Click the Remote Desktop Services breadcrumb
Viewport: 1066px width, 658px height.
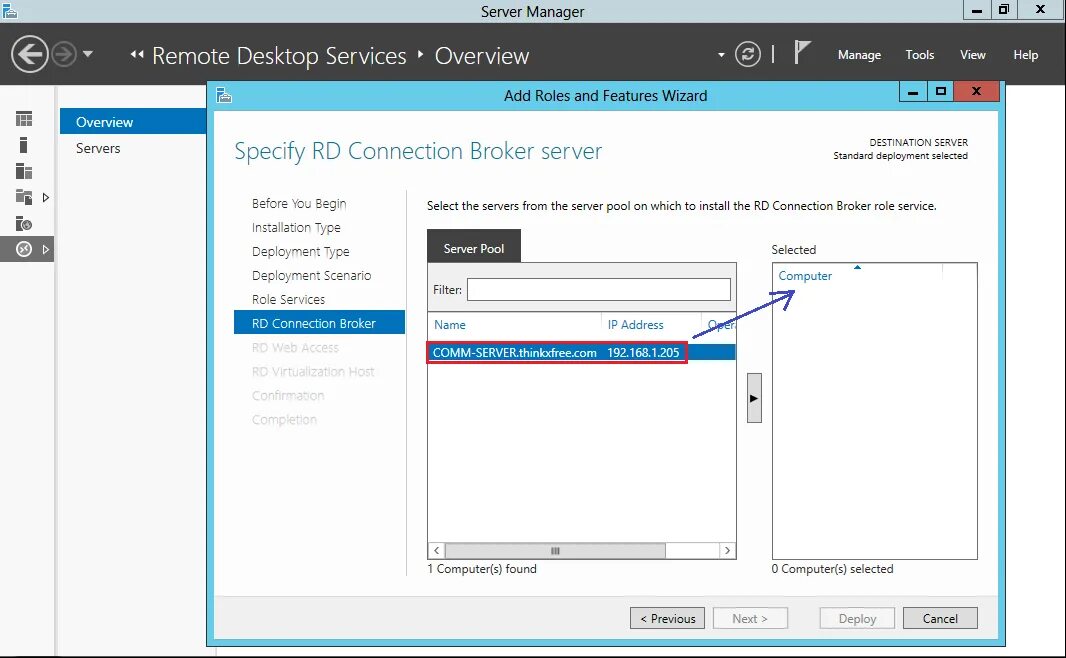[279, 56]
